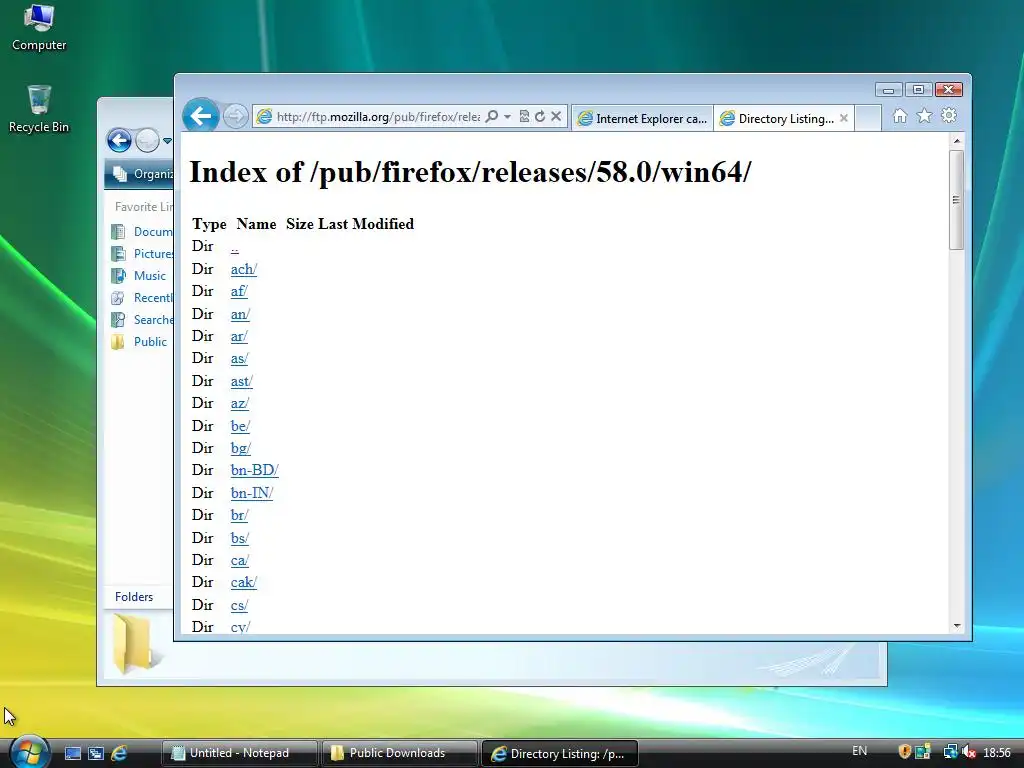Viewport: 1024px width, 768px height.
Task: Open the be/ directory link
Action: (x=240, y=426)
